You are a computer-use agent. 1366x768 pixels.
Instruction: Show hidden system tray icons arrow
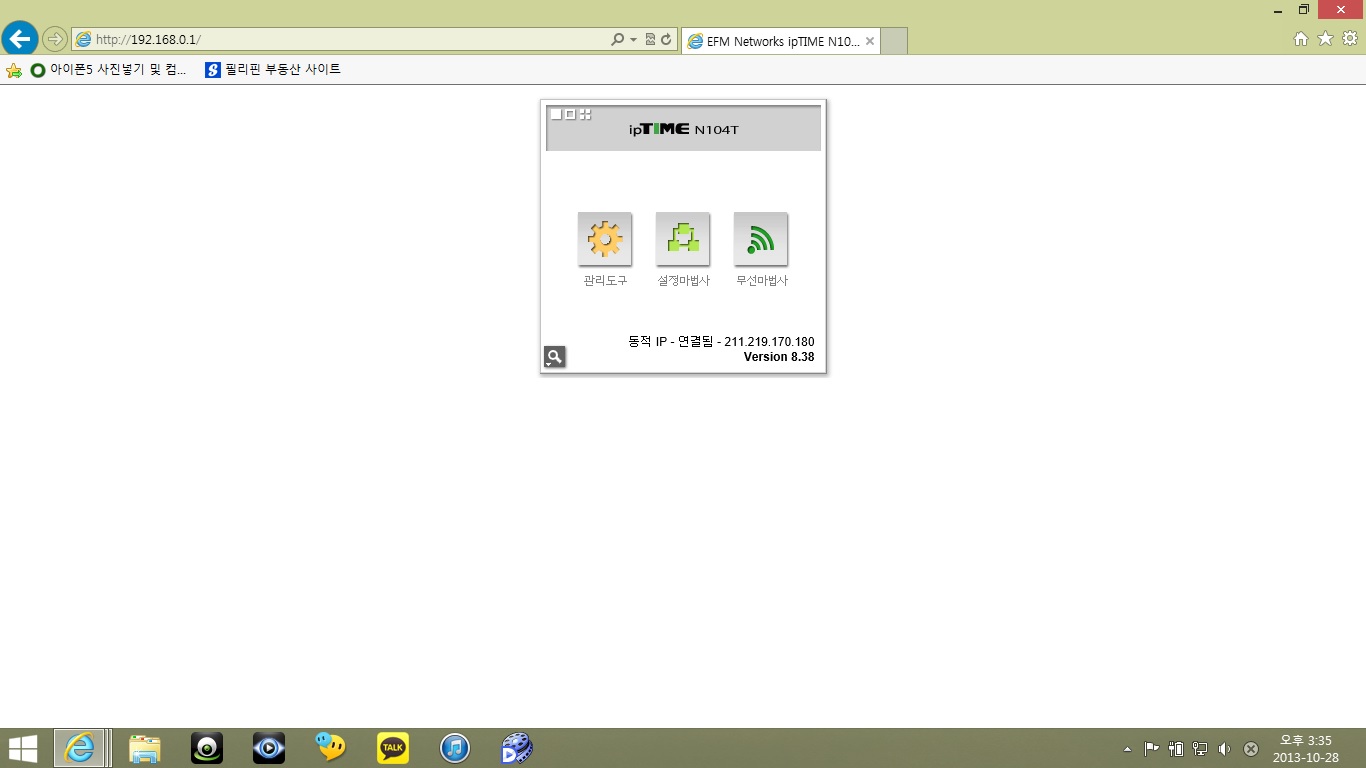[x=1128, y=749]
